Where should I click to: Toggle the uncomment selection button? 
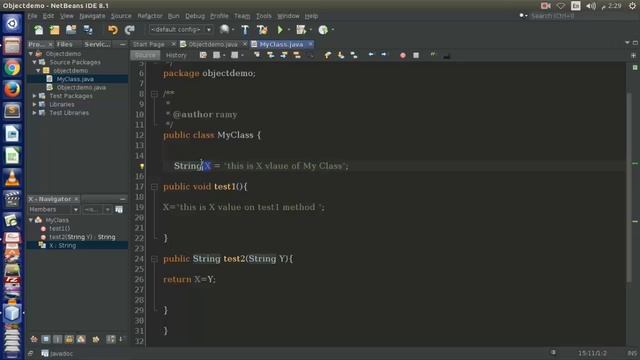click(446, 56)
